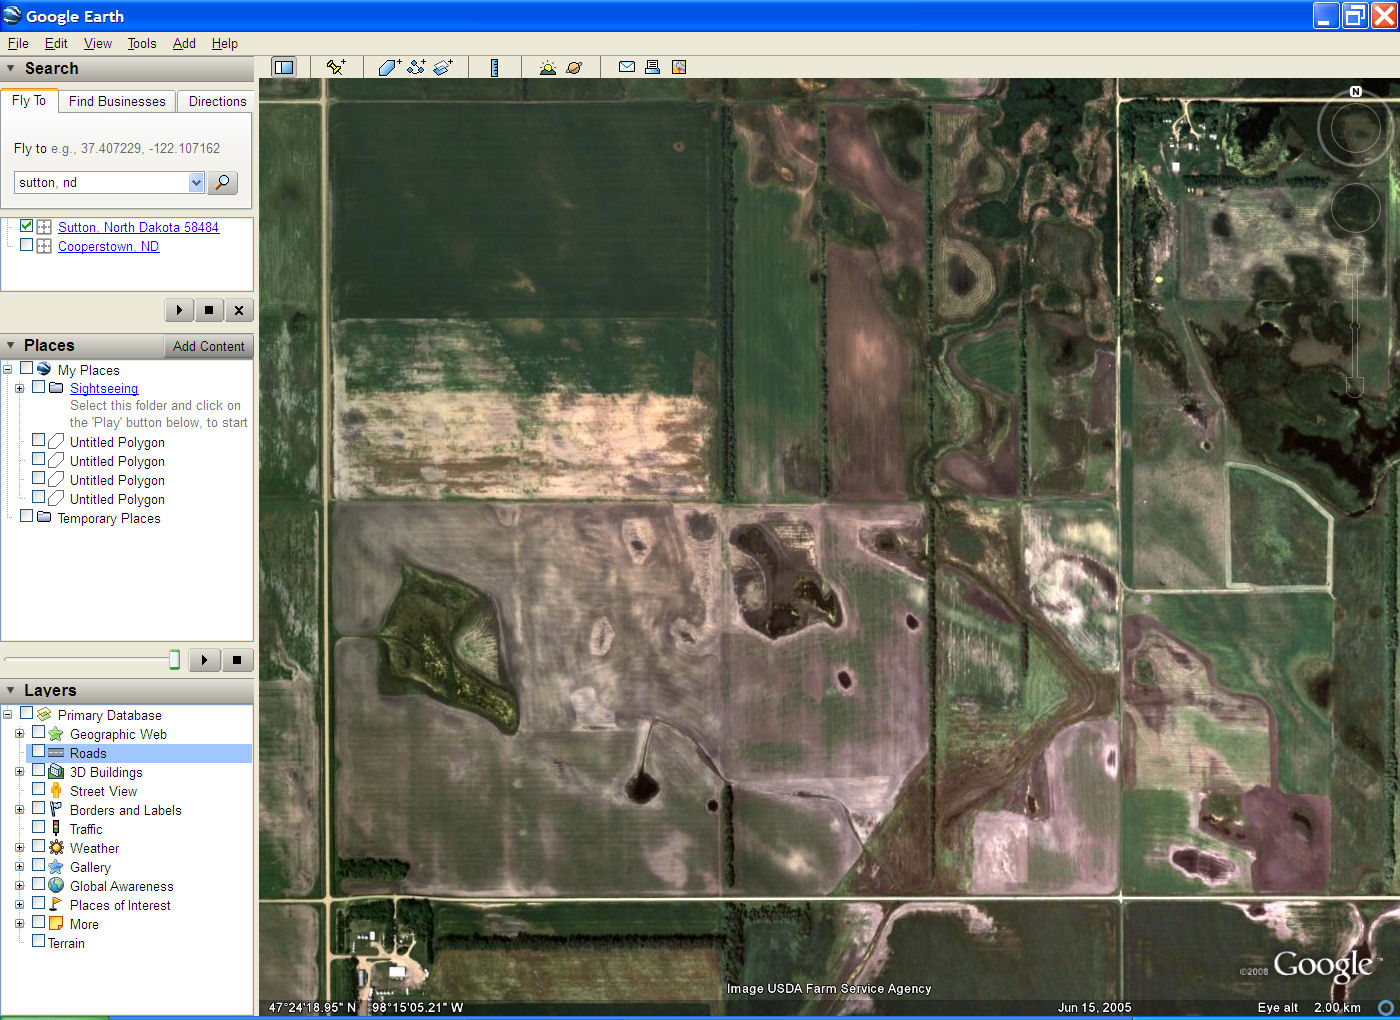Screen dimensions: 1400x1020
Task: Add a placemark with pushpin icon
Action: 336,67
